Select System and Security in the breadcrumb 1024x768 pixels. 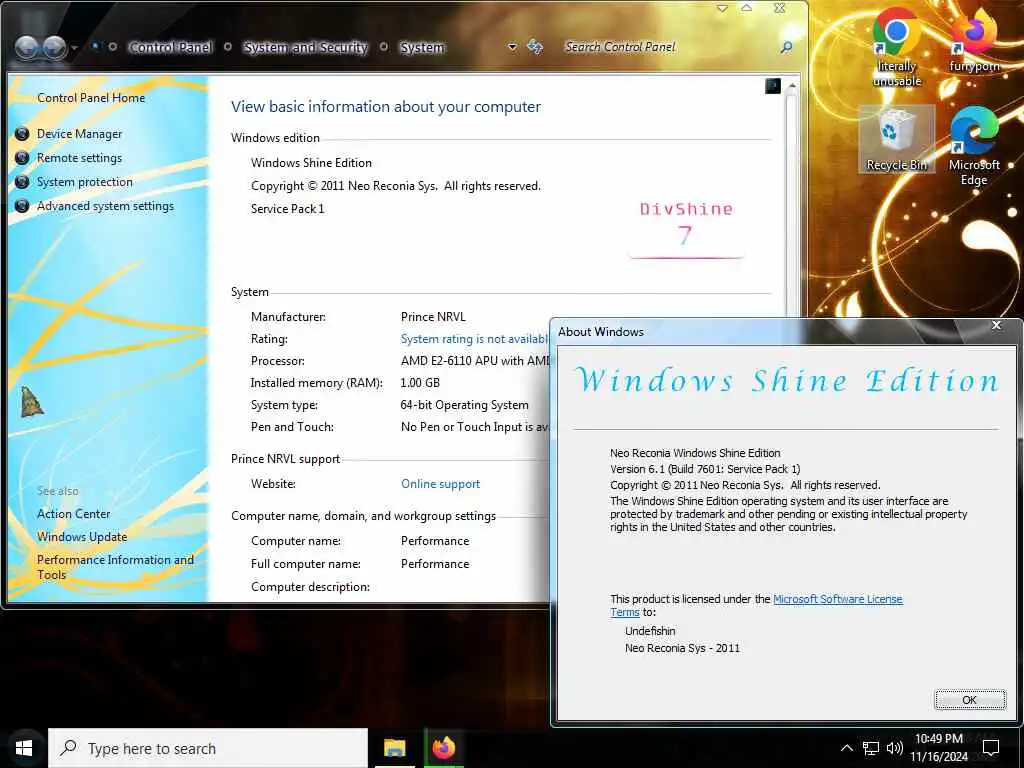306,47
